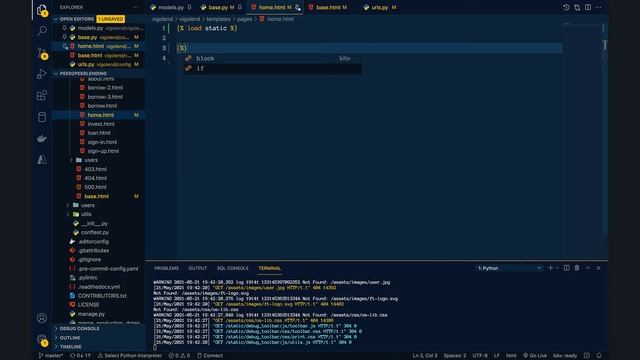Open the Source Control view
Screen dimensions: 640x360
click(x=42, y=53)
